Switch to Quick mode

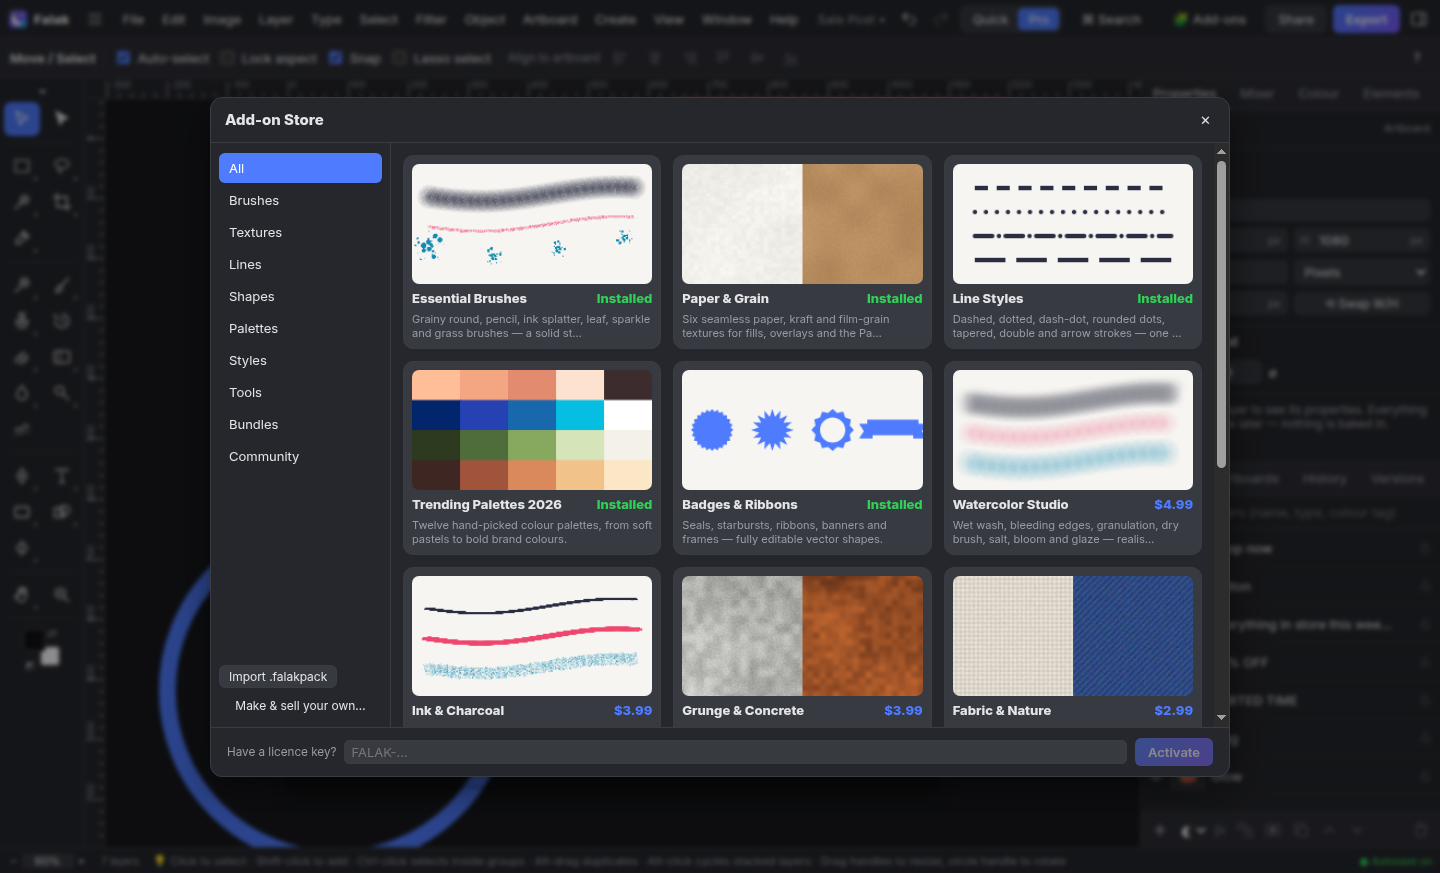point(990,19)
